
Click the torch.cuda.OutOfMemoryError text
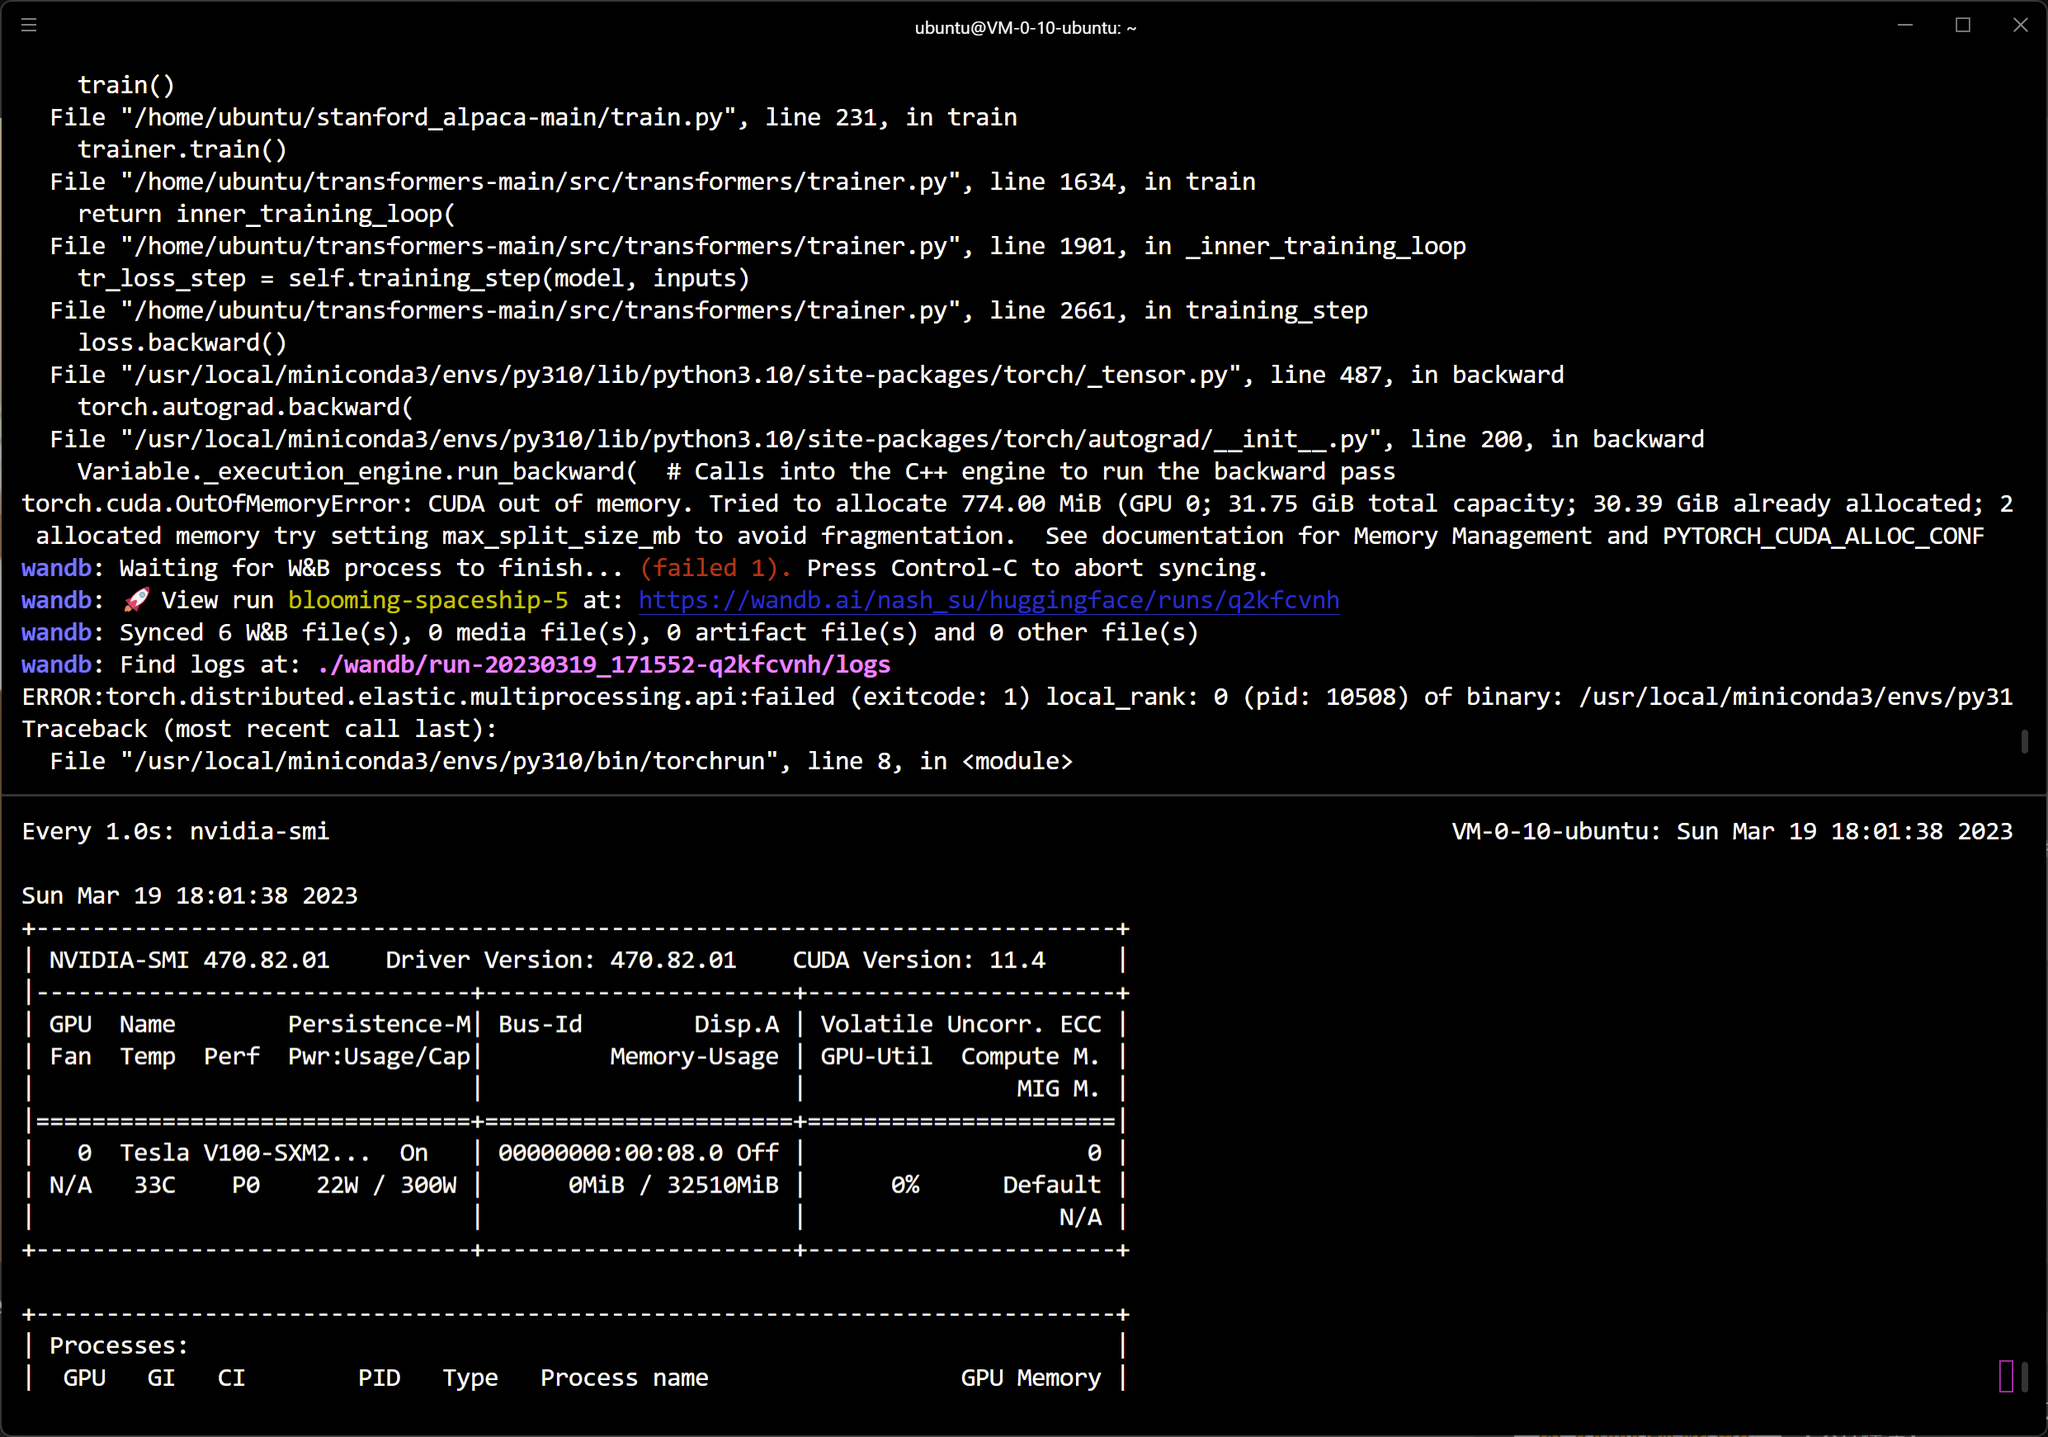(x=216, y=504)
